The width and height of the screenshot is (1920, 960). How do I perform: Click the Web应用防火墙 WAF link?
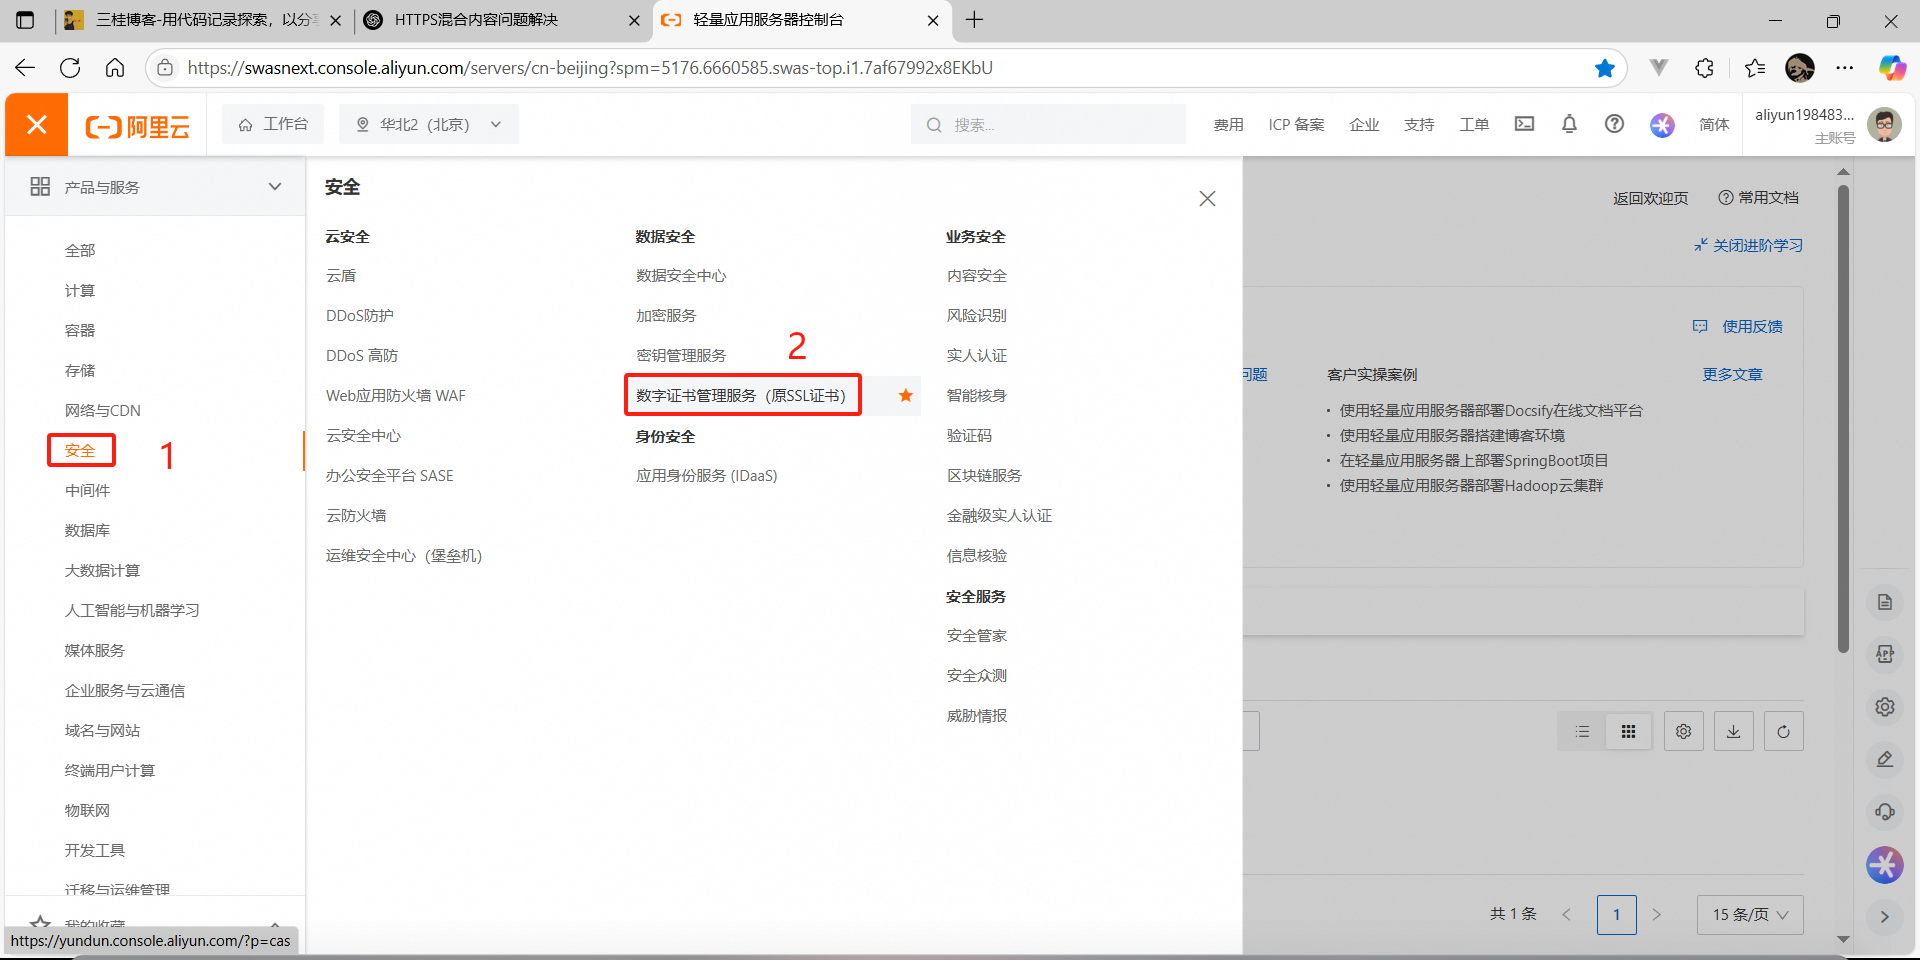[395, 395]
